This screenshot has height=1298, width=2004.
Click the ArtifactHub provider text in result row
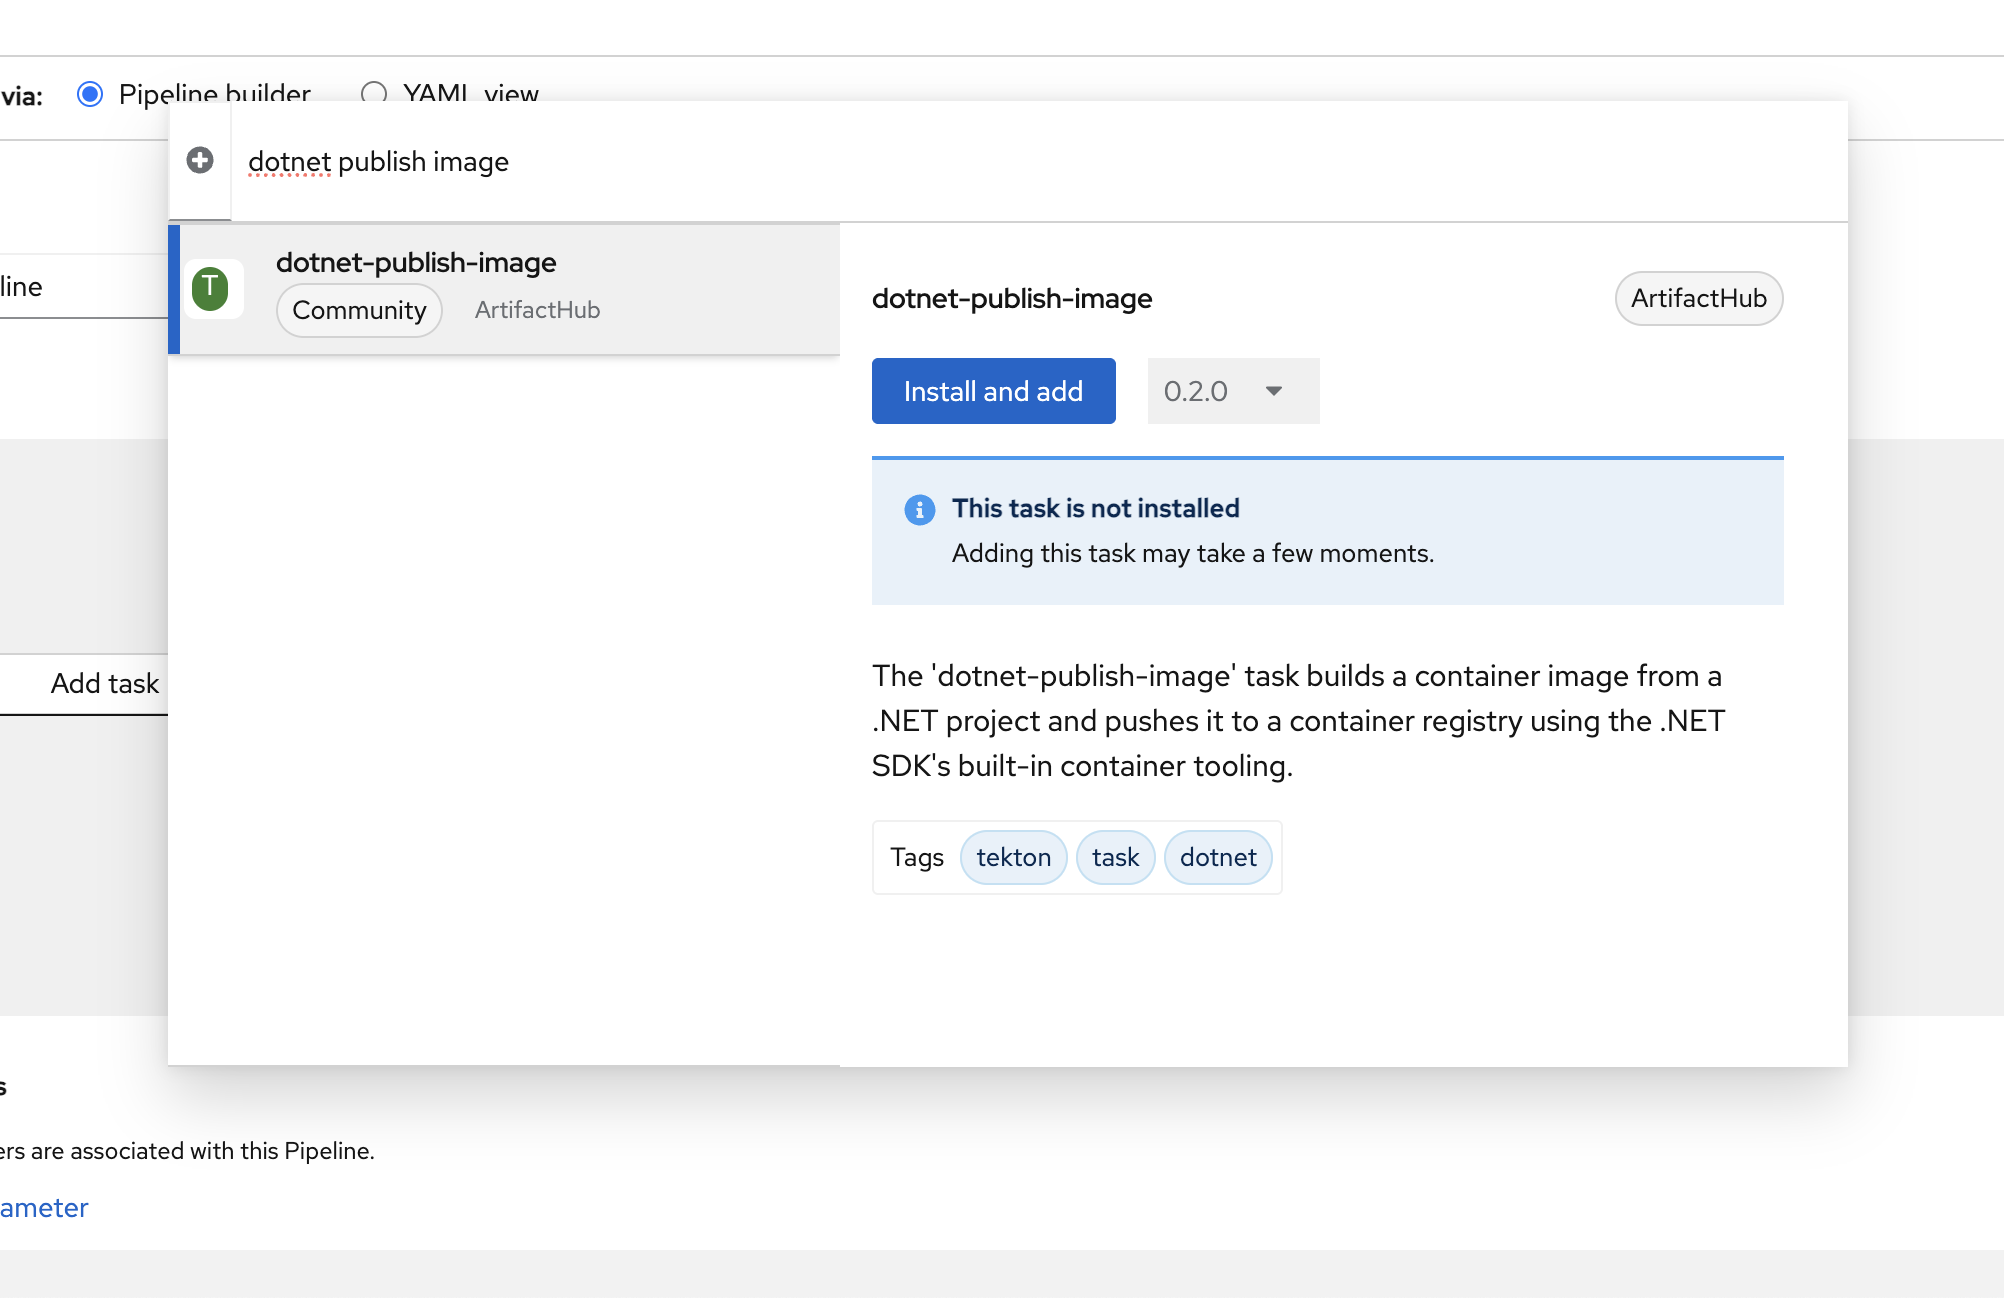(x=537, y=310)
